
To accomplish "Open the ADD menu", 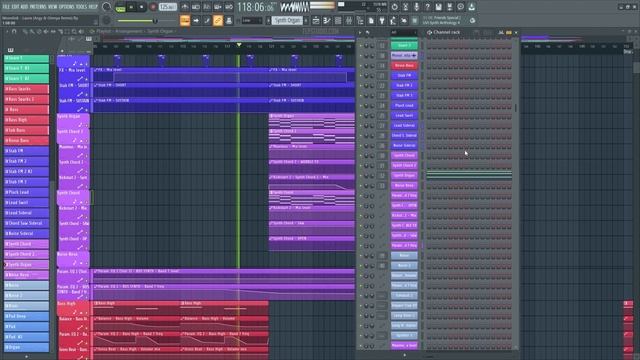I will click(x=24, y=7).
